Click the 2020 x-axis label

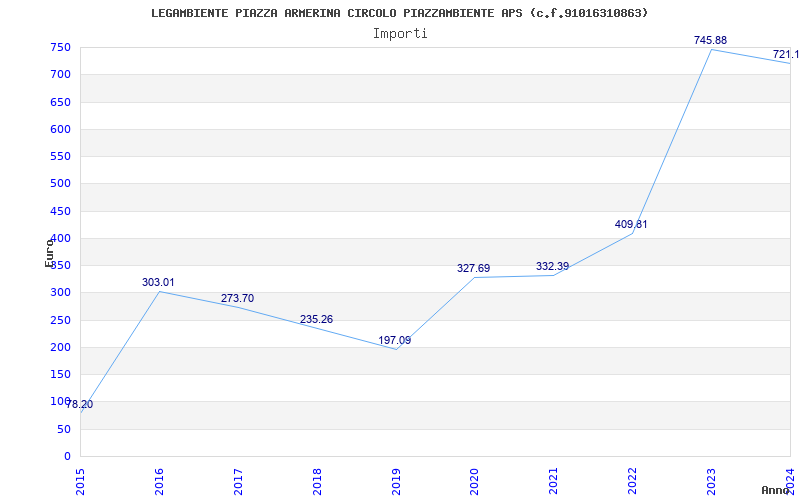click(474, 481)
